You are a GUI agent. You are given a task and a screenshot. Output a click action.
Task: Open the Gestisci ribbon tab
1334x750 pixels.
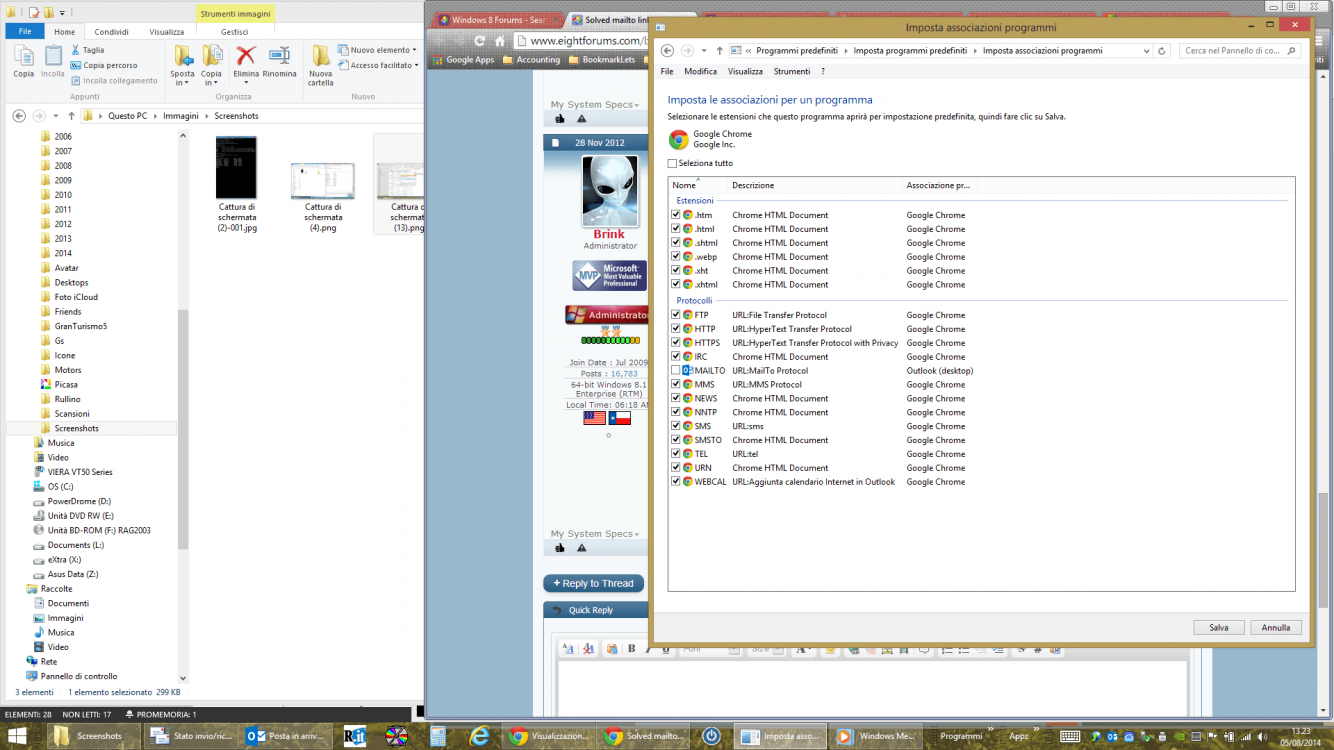click(x=235, y=32)
